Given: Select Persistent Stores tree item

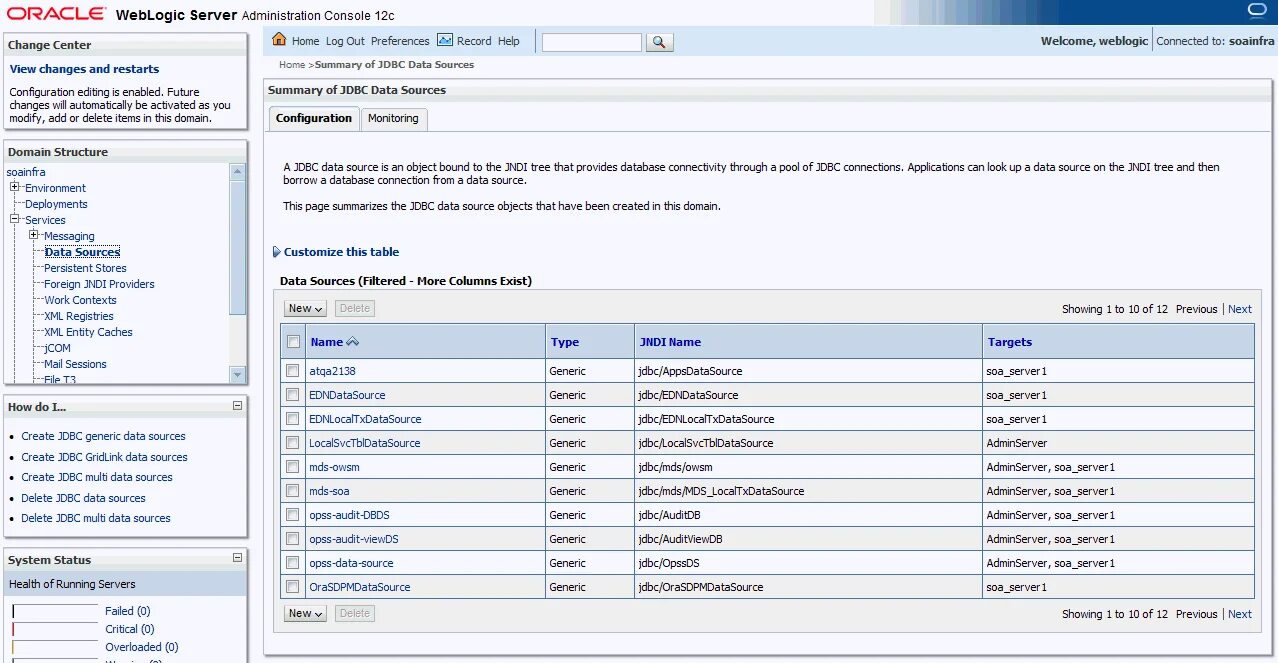Looking at the screenshot, I should (85, 268).
